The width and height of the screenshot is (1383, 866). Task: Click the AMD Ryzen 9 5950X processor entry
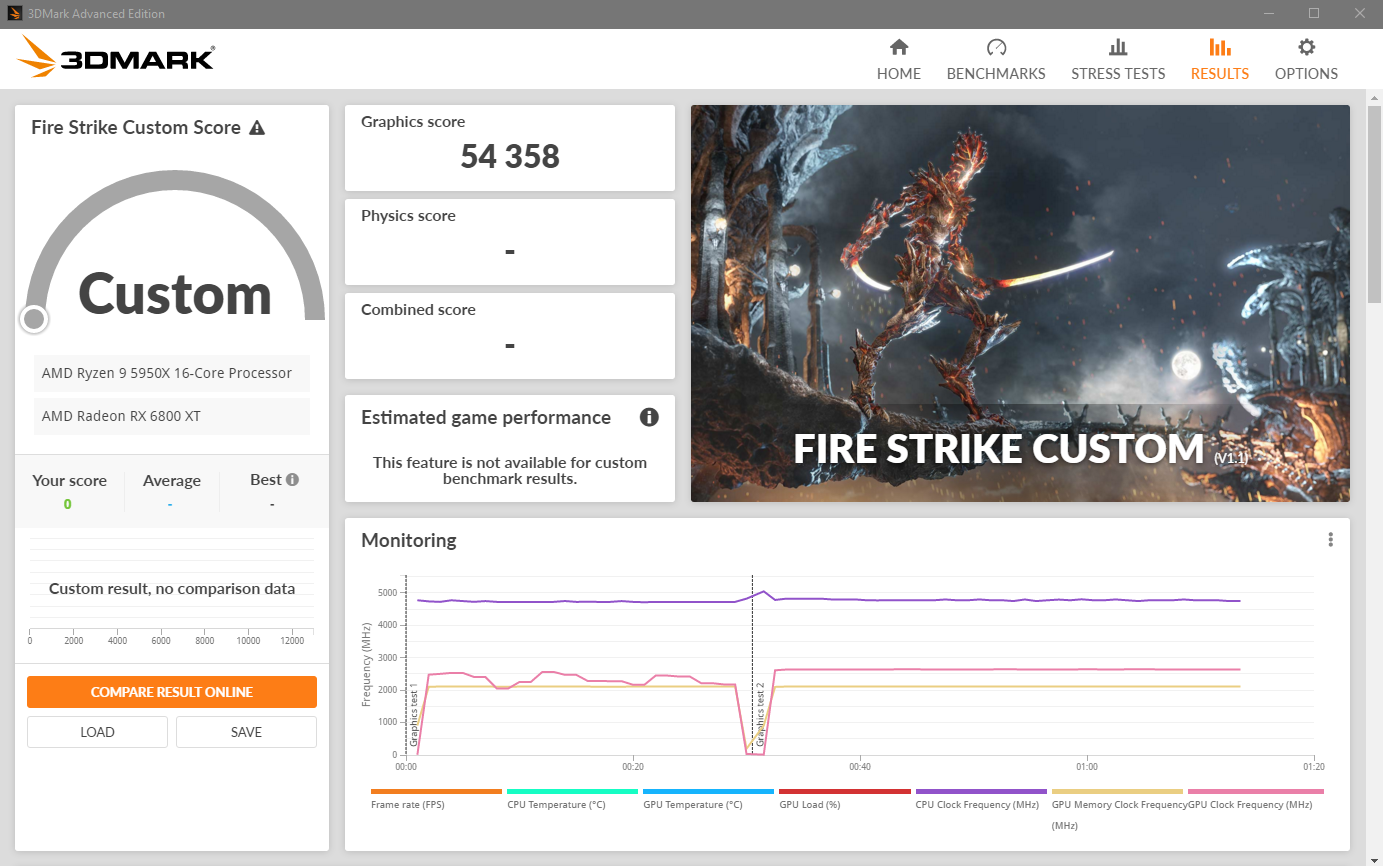click(x=172, y=373)
